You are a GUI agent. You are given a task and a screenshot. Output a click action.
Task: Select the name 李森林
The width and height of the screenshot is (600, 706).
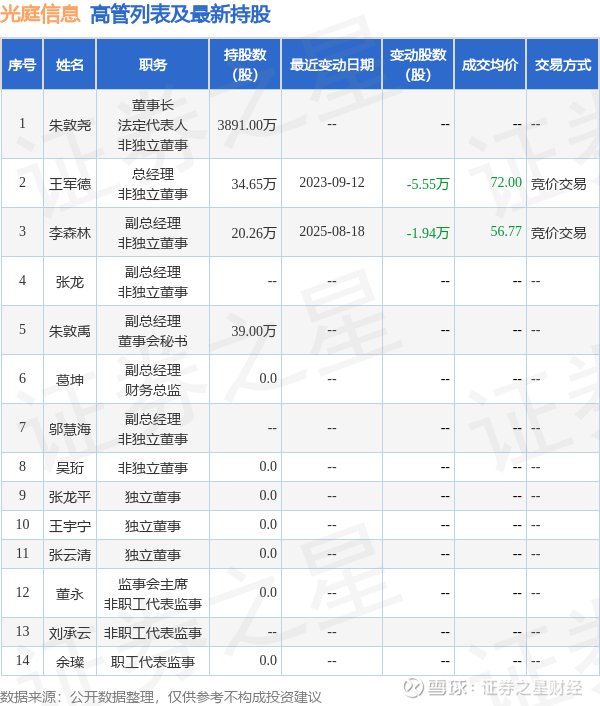tap(70, 233)
